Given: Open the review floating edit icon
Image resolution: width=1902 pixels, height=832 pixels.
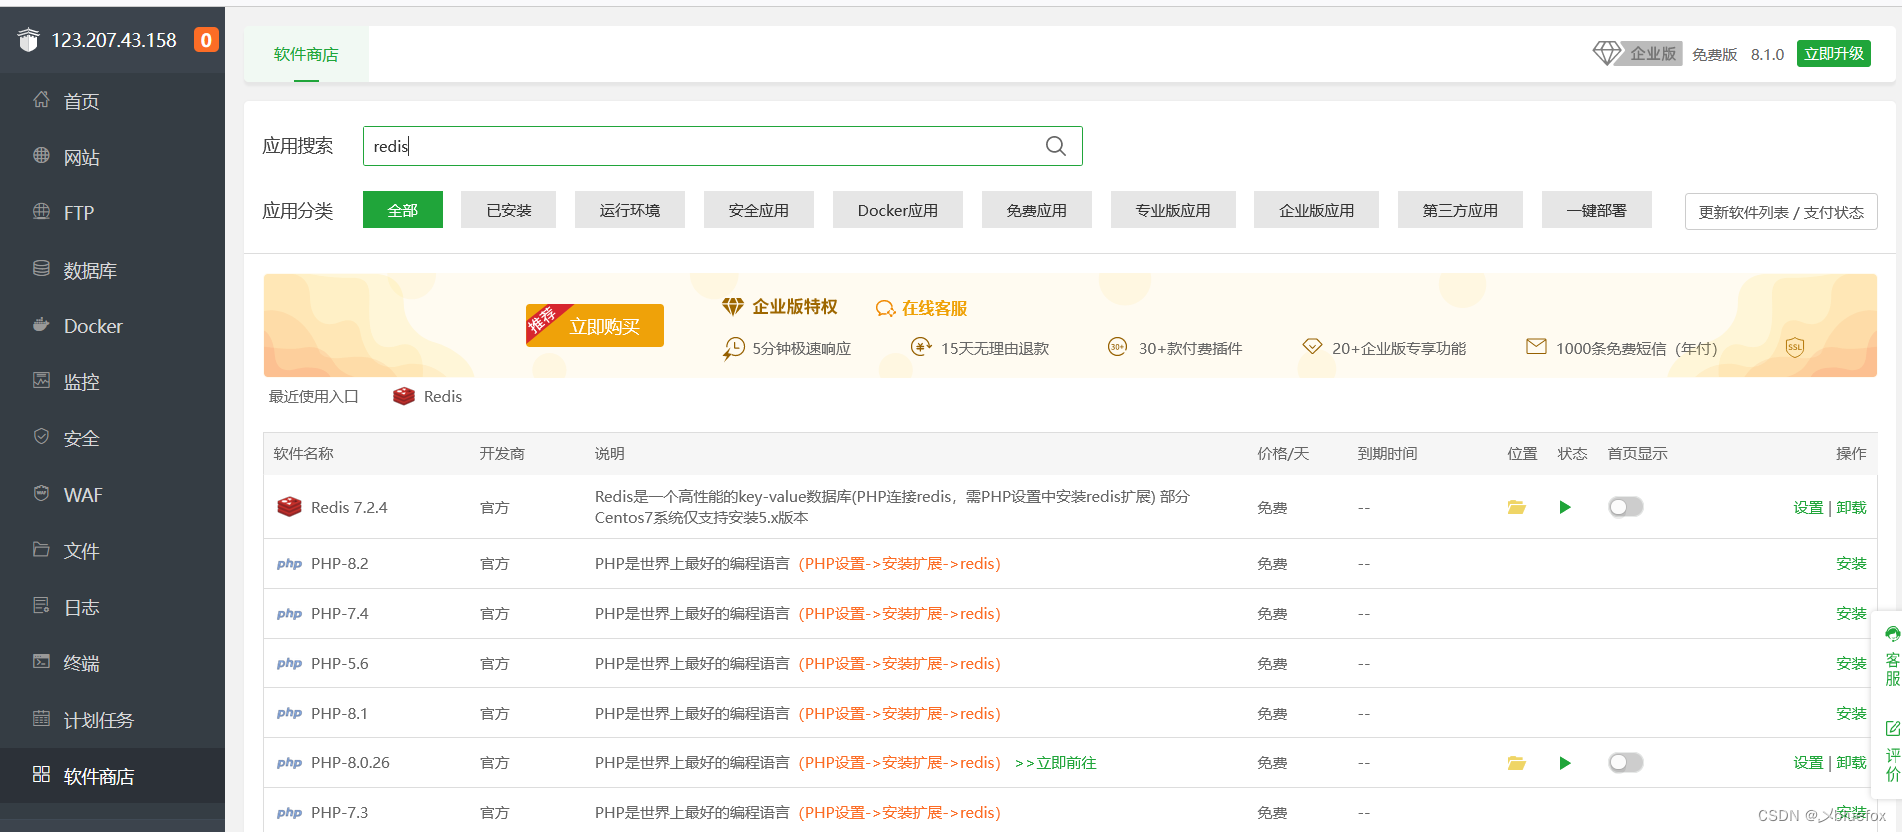Looking at the screenshot, I should click(x=1892, y=728).
